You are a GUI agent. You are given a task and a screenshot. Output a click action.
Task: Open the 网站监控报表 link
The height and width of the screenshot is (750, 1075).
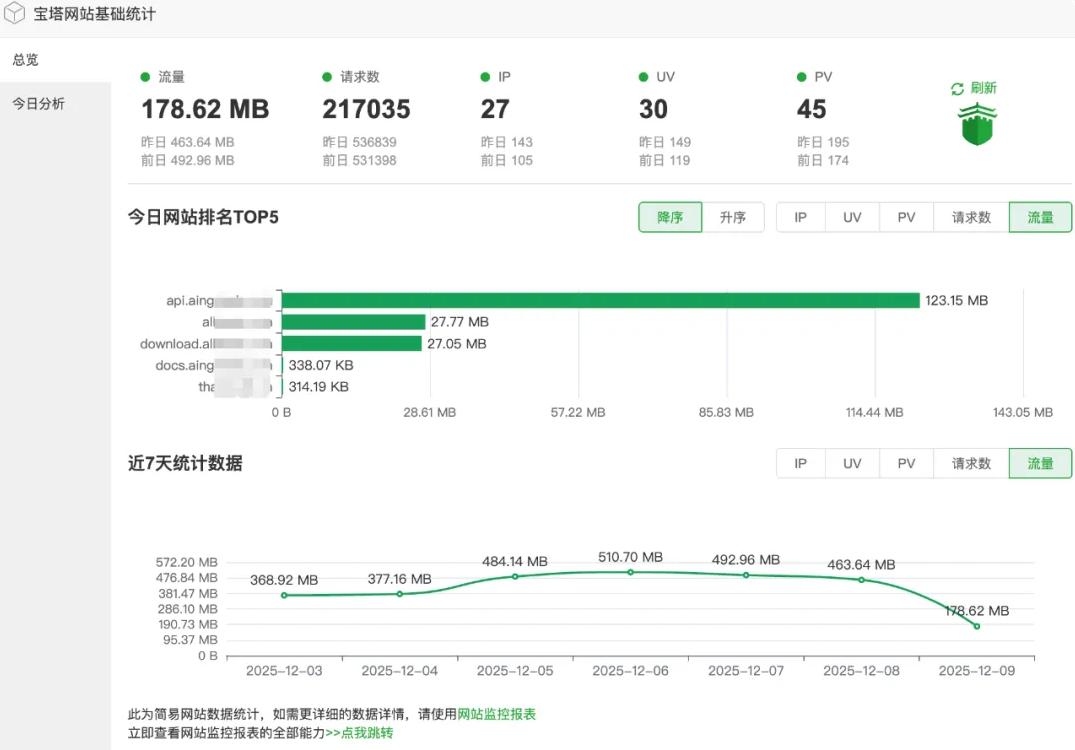496,714
